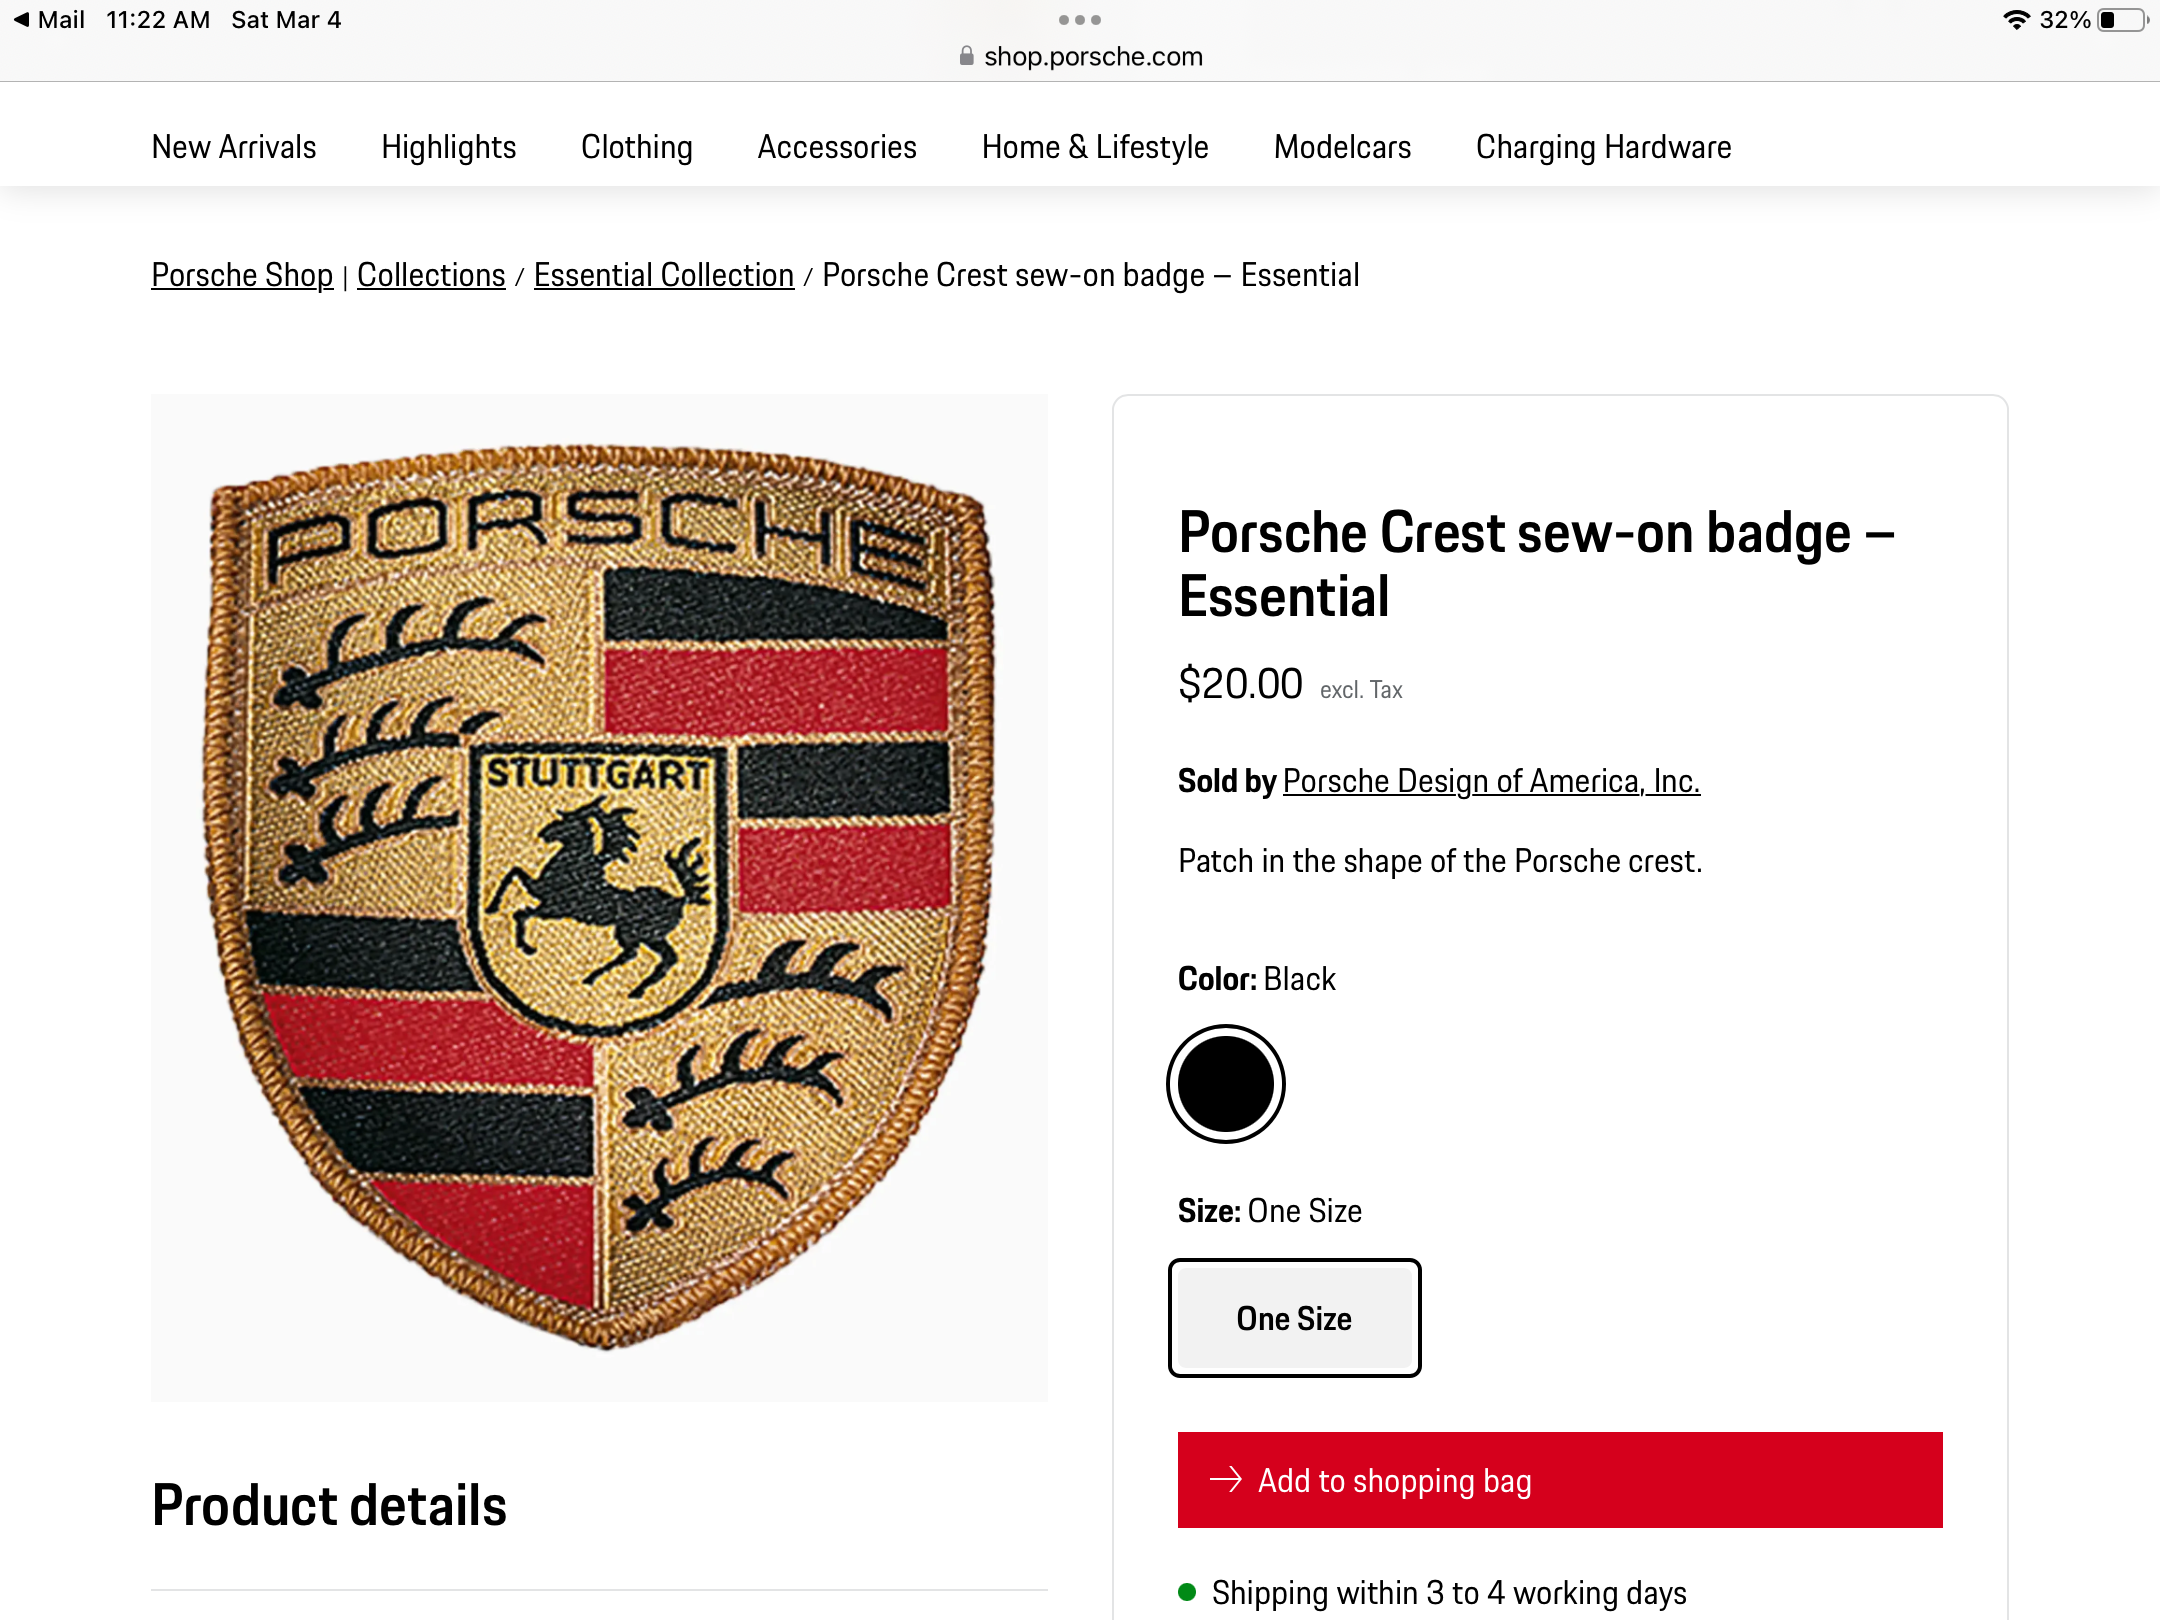Tap the lock icon in address bar
The image size is (2160, 1620).
(966, 57)
